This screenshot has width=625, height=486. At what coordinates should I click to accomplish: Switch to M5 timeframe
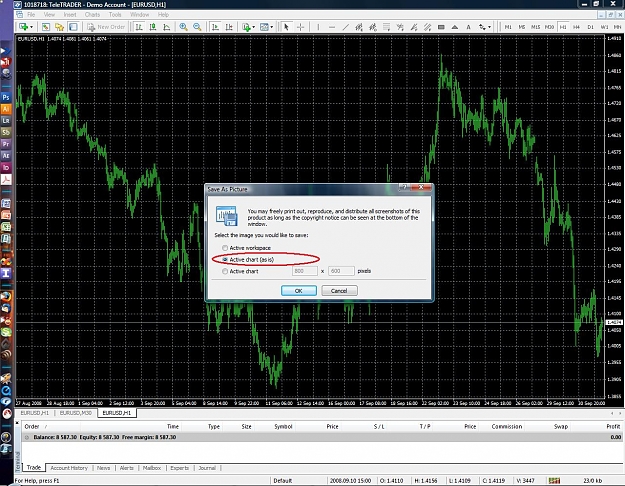point(522,27)
